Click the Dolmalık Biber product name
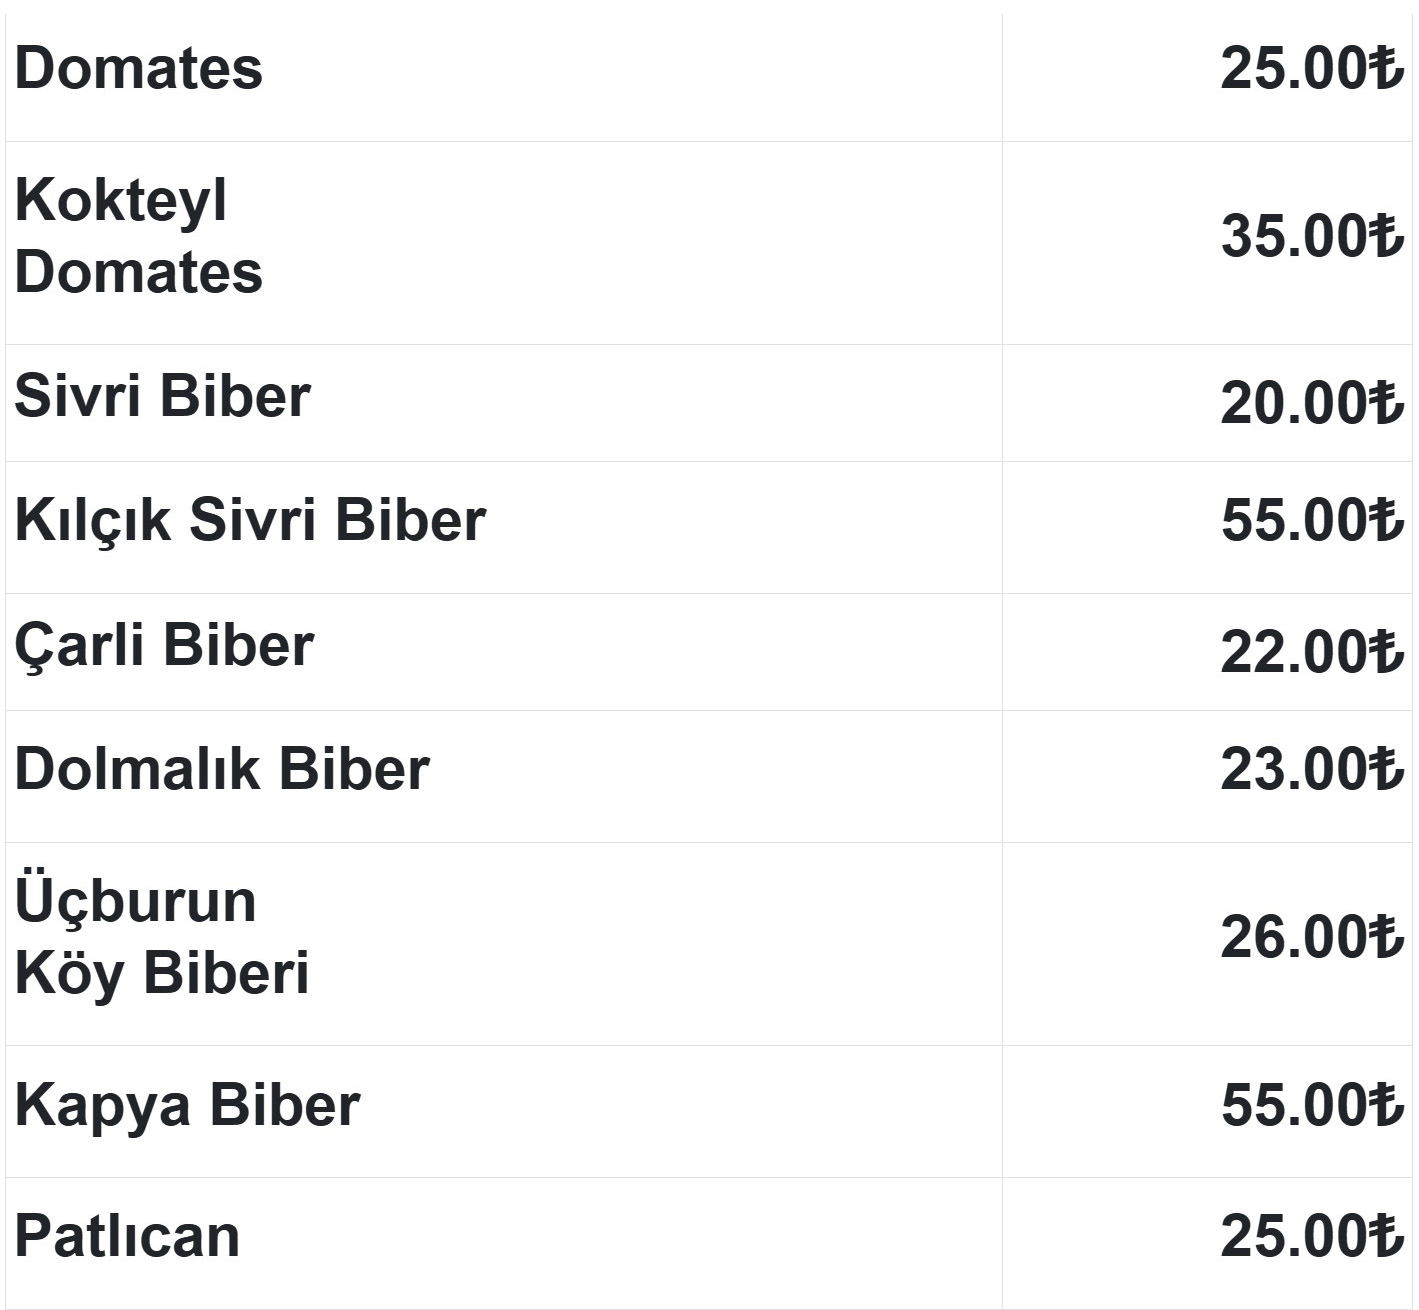The height and width of the screenshot is (1310, 1419). (x=222, y=770)
